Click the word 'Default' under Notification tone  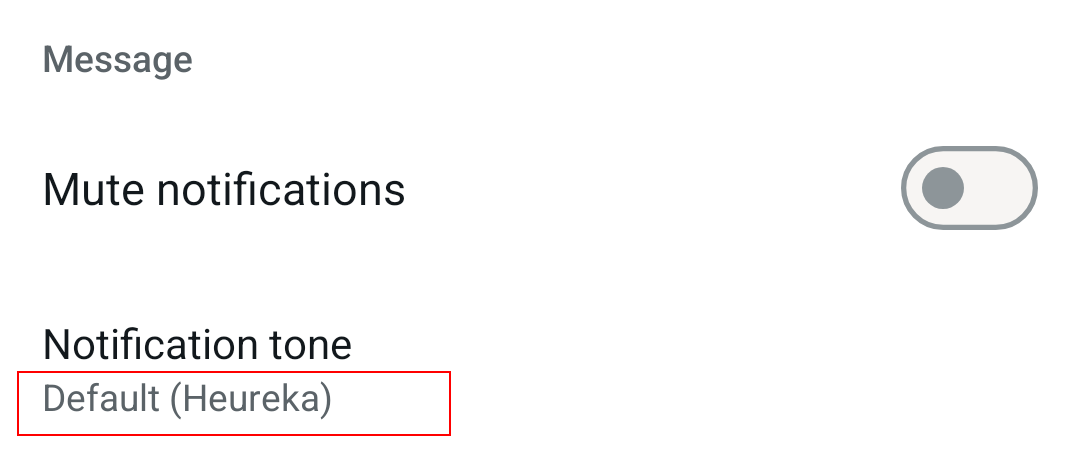coord(101,400)
